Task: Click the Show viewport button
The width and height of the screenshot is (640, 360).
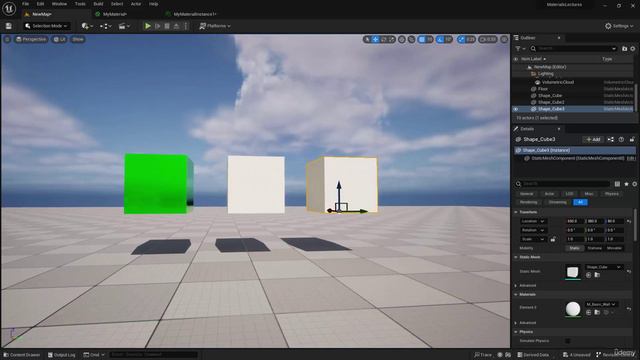Action: pyautogui.click(x=78, y=40)
